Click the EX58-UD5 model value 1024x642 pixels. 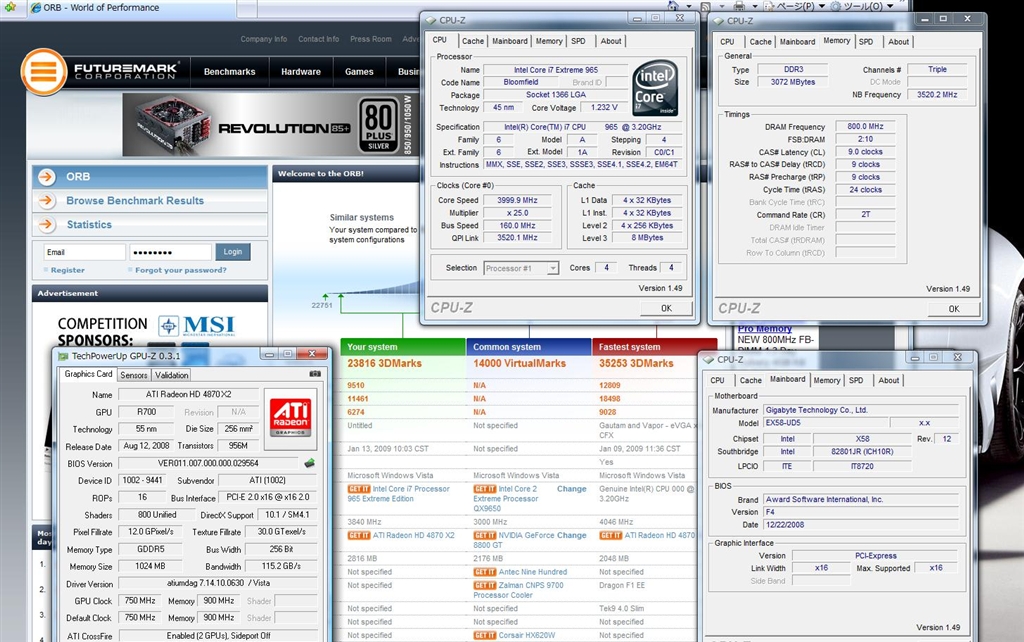(x=825, y=423)
